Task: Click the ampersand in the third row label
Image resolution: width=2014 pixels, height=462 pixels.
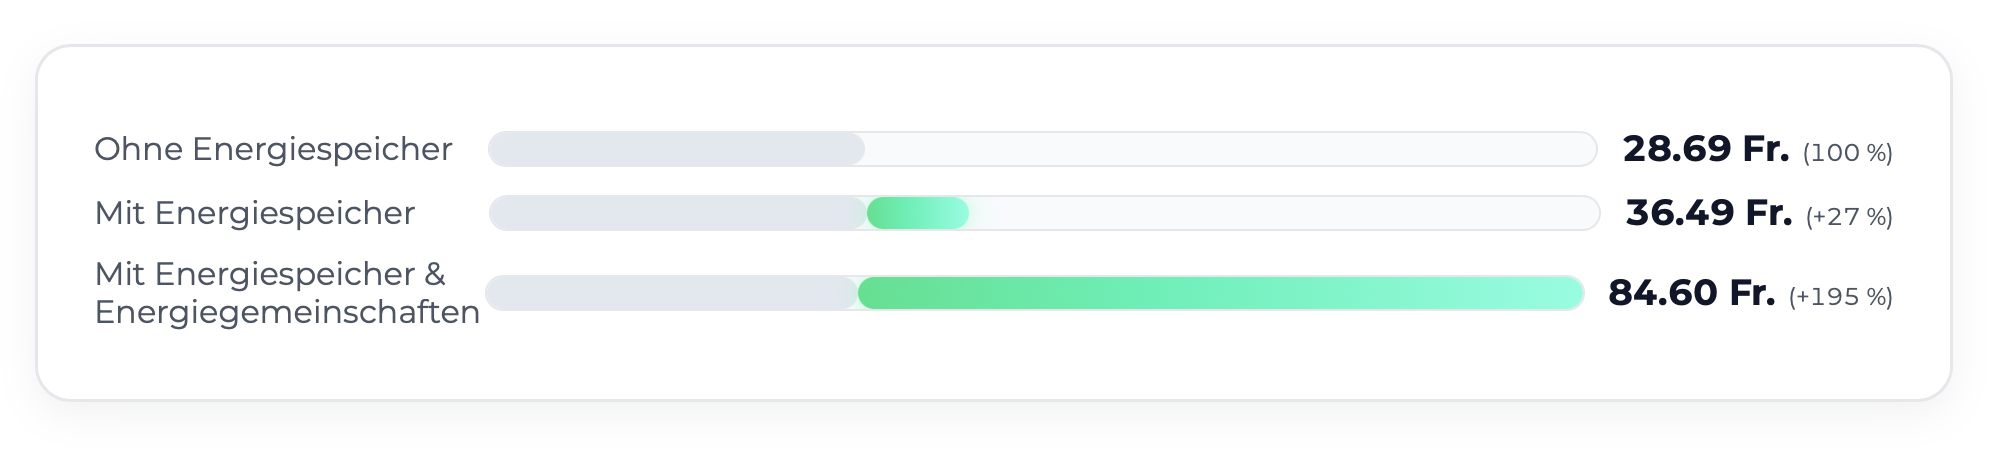Action: coord(435,274)
